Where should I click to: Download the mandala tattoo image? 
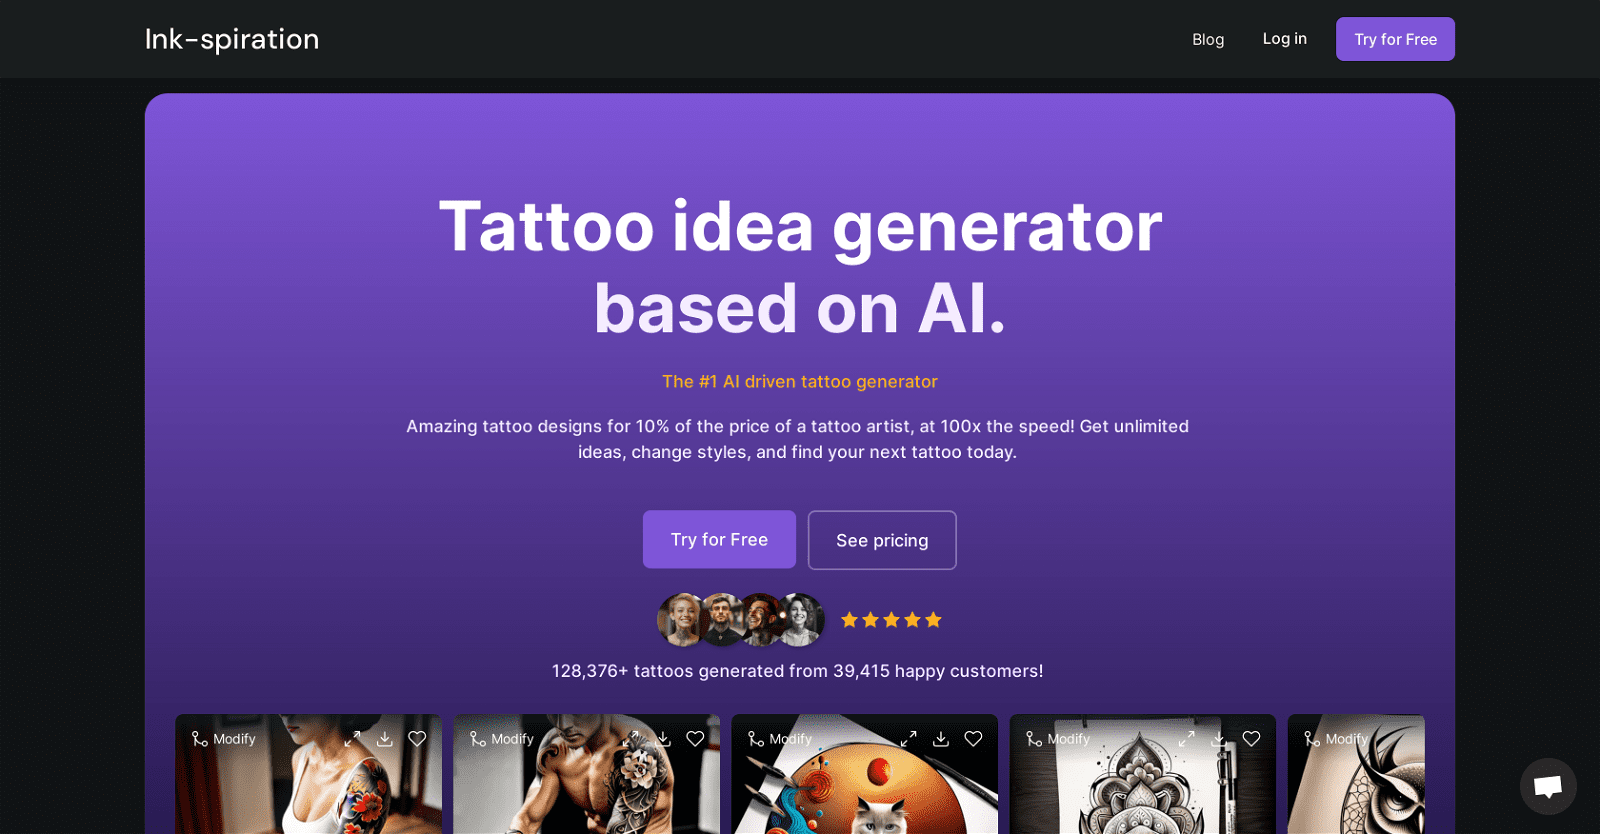1219,739
